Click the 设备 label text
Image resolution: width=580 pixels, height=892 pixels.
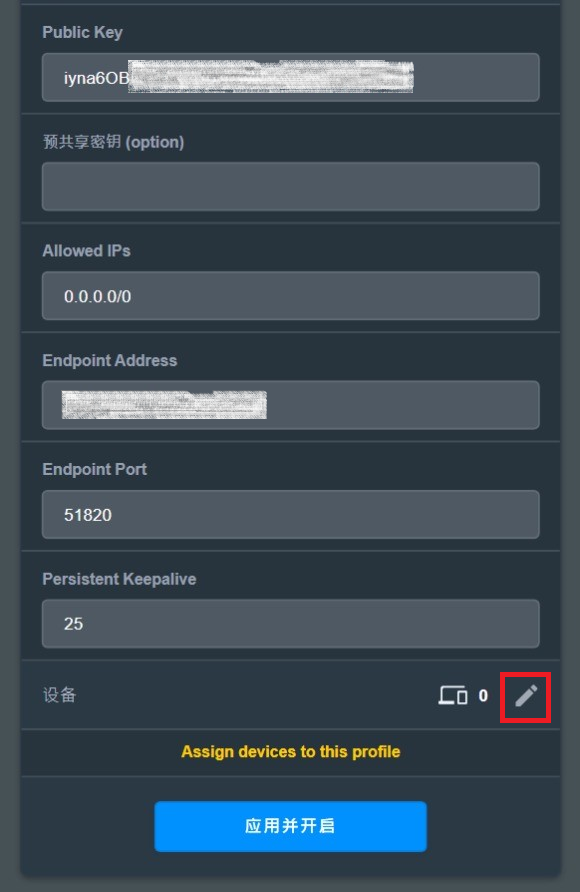(60, 695)
